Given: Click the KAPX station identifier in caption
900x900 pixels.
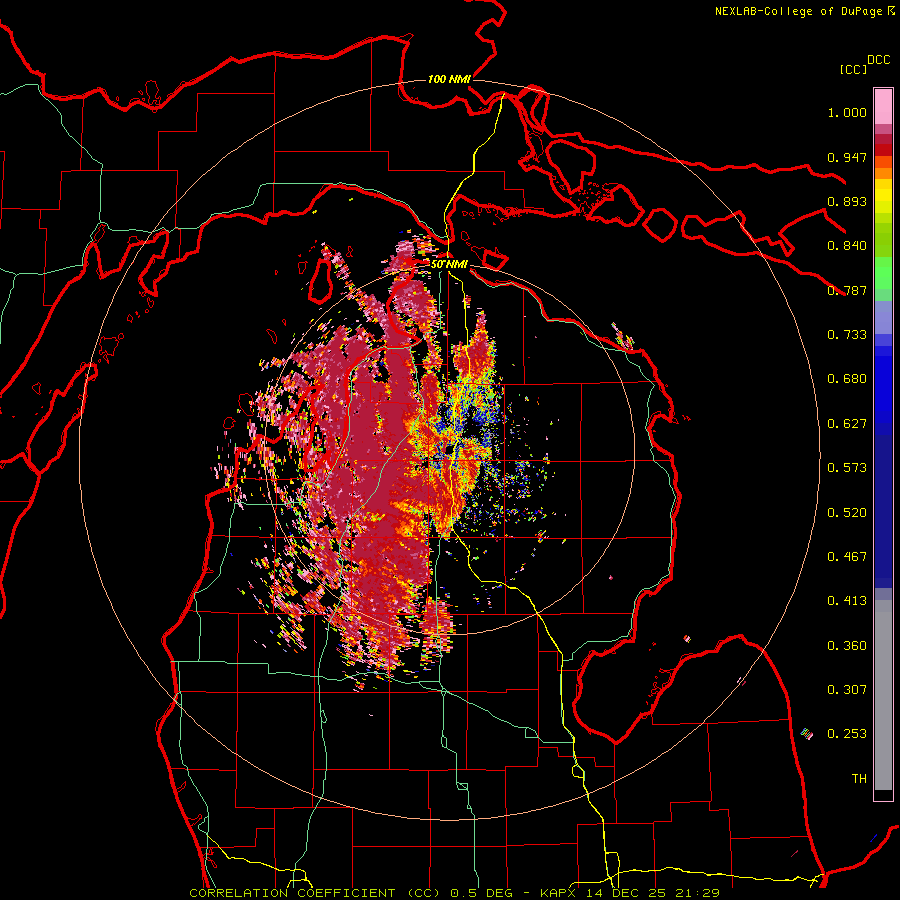Looking at the screenshot, I should point(559,893).
